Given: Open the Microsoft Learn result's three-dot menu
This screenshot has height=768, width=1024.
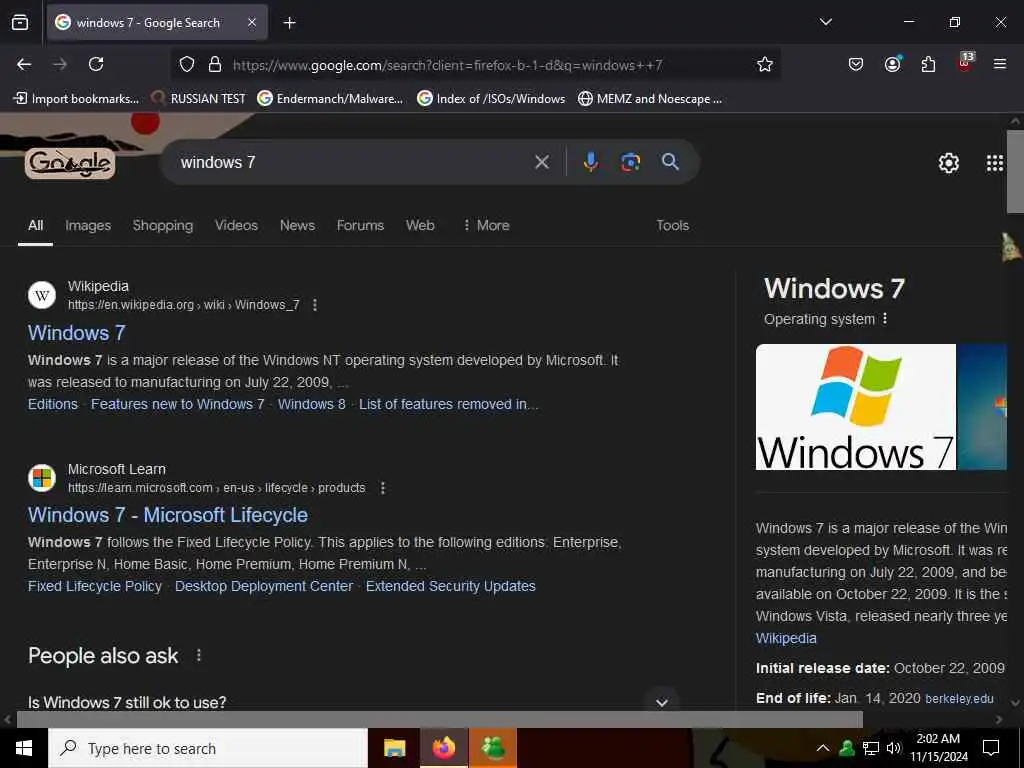Looking at the screenshot, I should point(383,488).
